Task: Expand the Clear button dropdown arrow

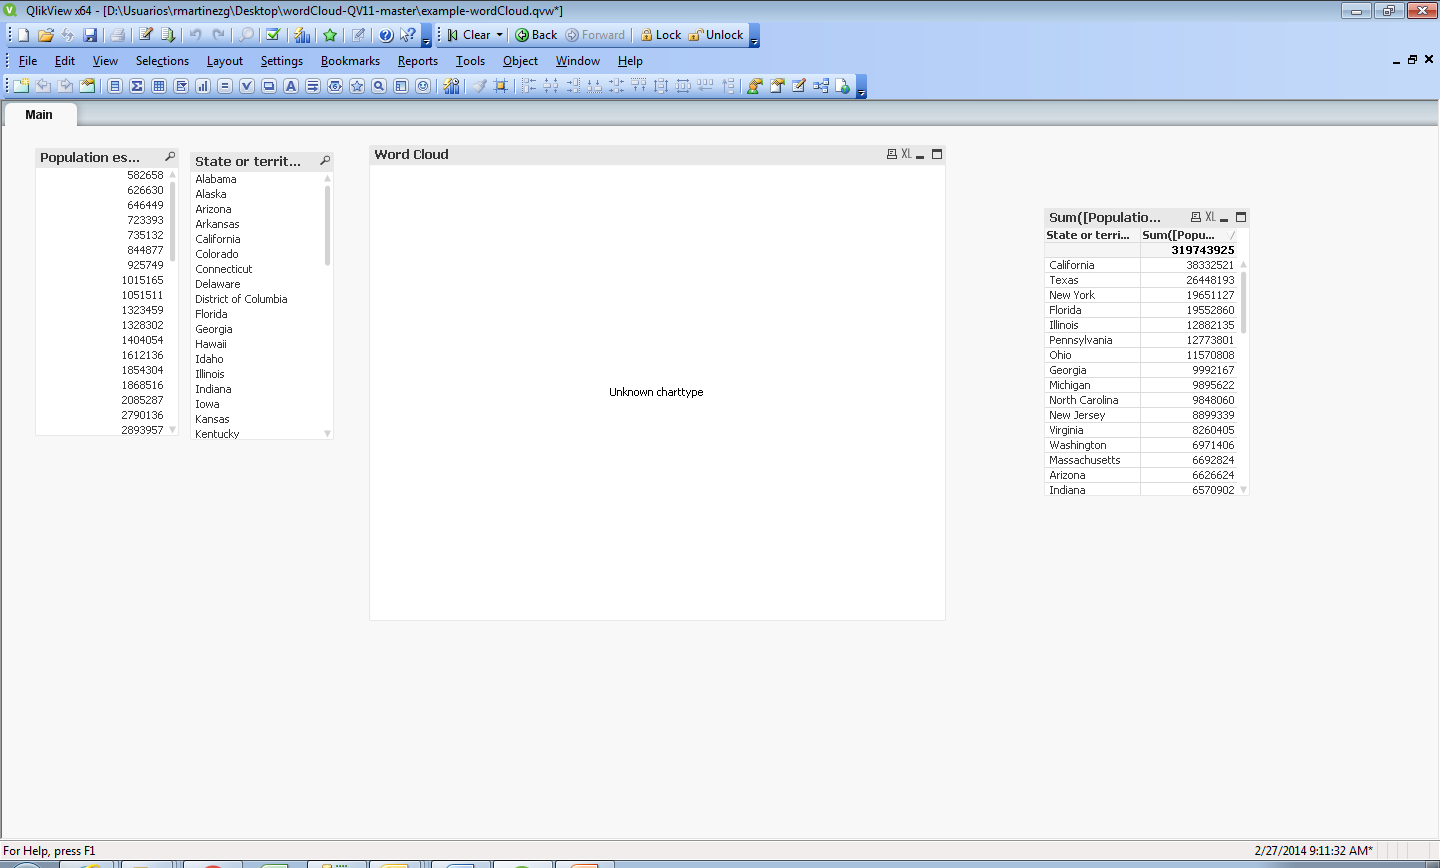Action: point(500,35)
